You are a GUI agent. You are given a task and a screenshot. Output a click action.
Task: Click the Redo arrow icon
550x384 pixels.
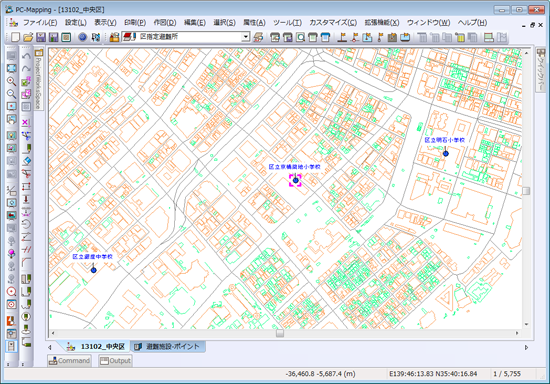point(26,69)
